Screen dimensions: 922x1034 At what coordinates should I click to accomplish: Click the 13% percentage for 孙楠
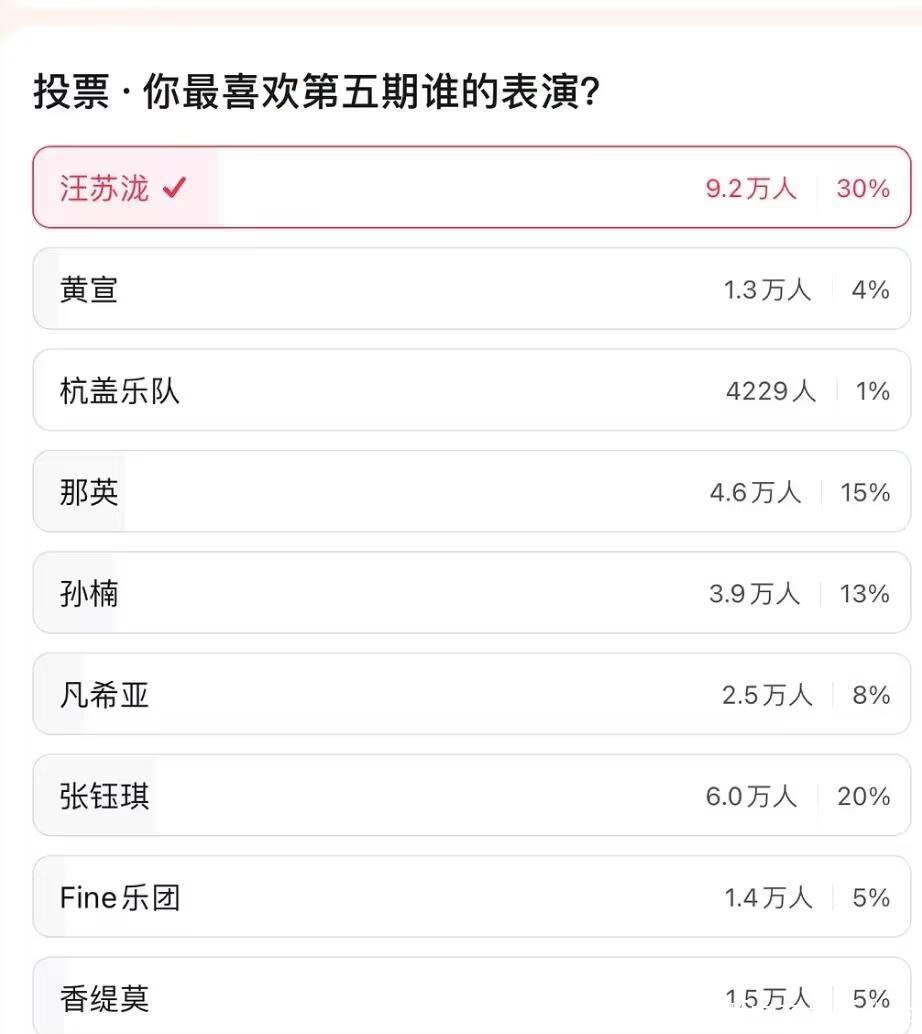click(x=865, y=594)
